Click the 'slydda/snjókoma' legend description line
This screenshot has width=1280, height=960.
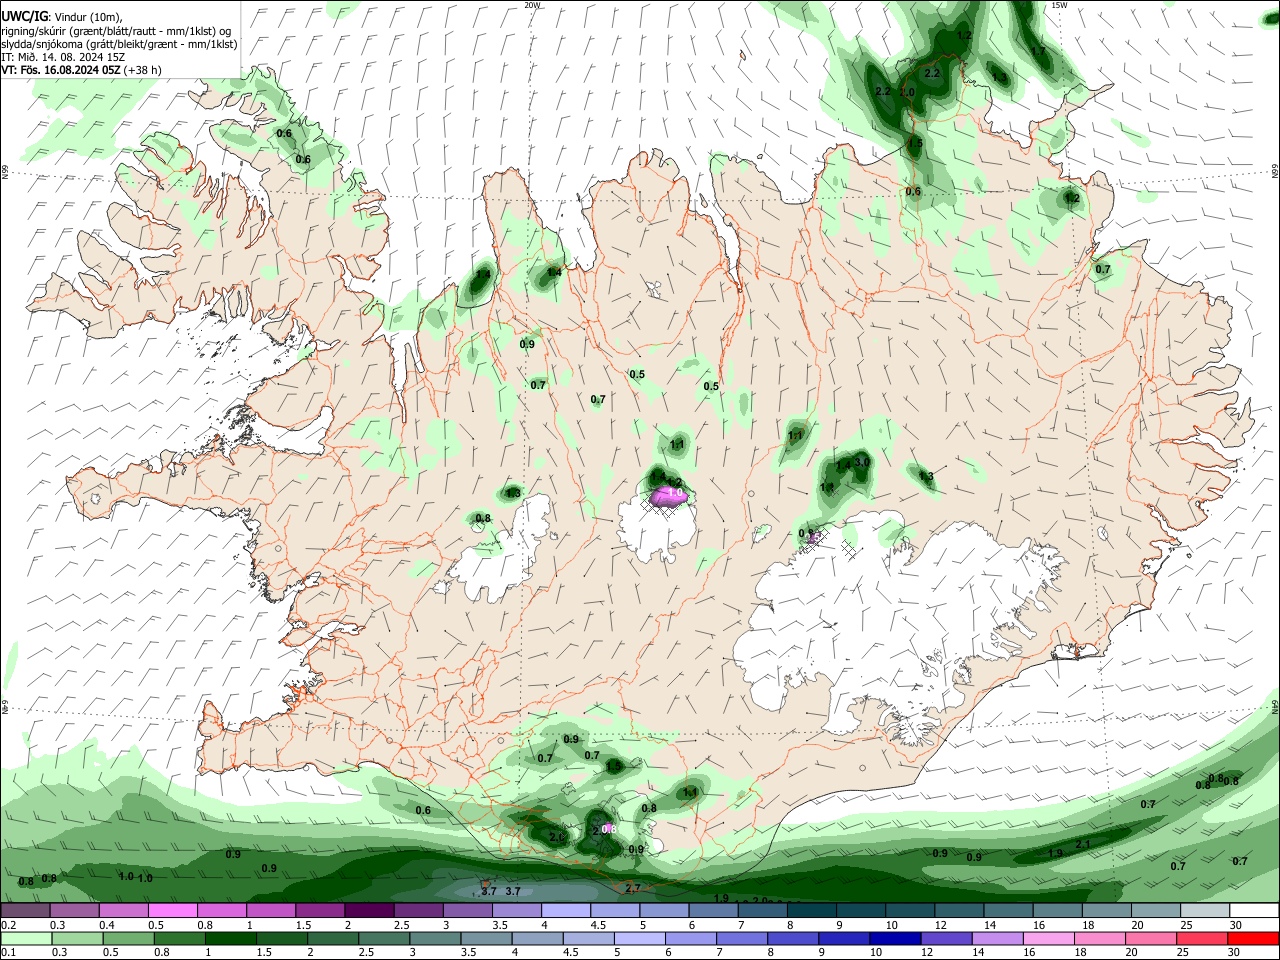(x=119, y=44)
